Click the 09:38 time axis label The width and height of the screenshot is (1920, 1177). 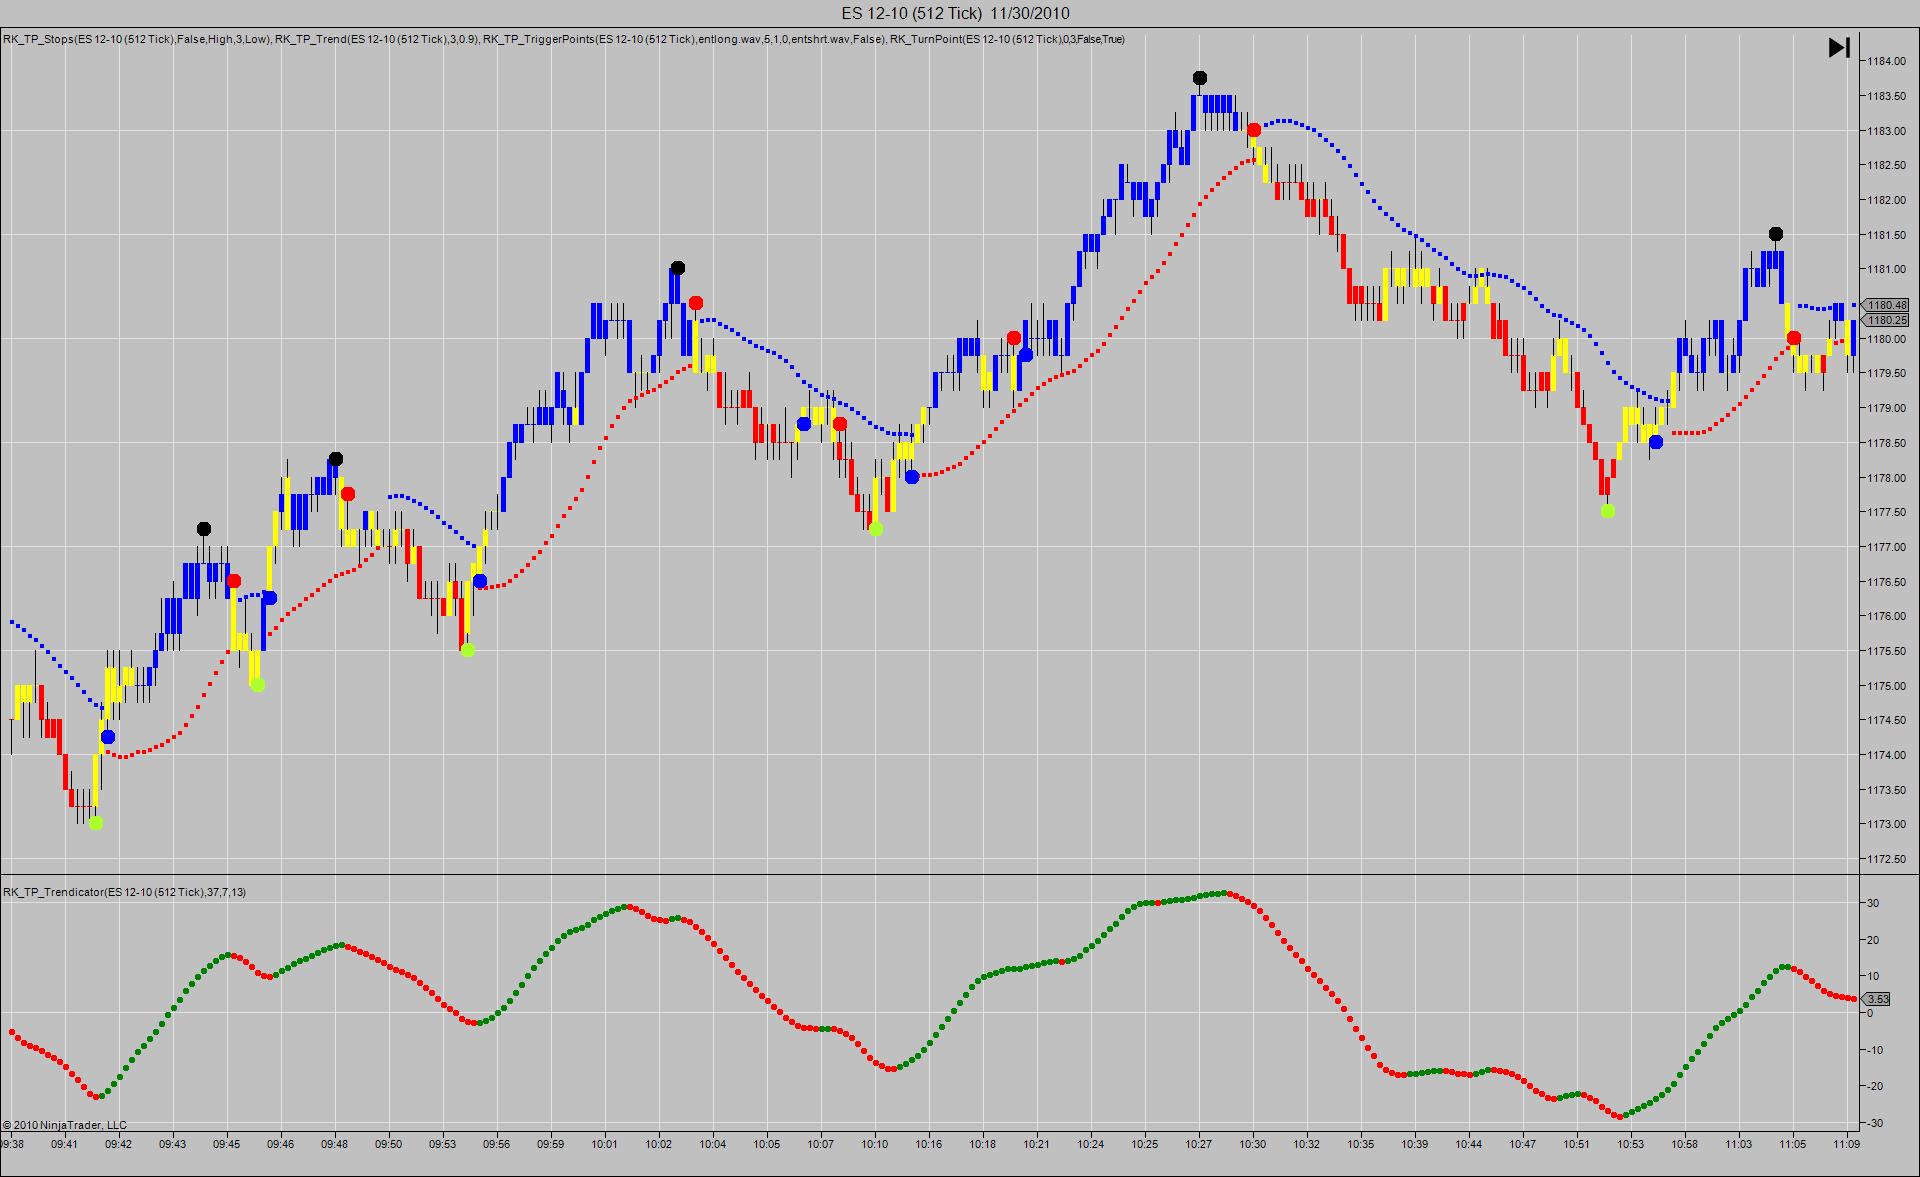tap(12, 1144)
